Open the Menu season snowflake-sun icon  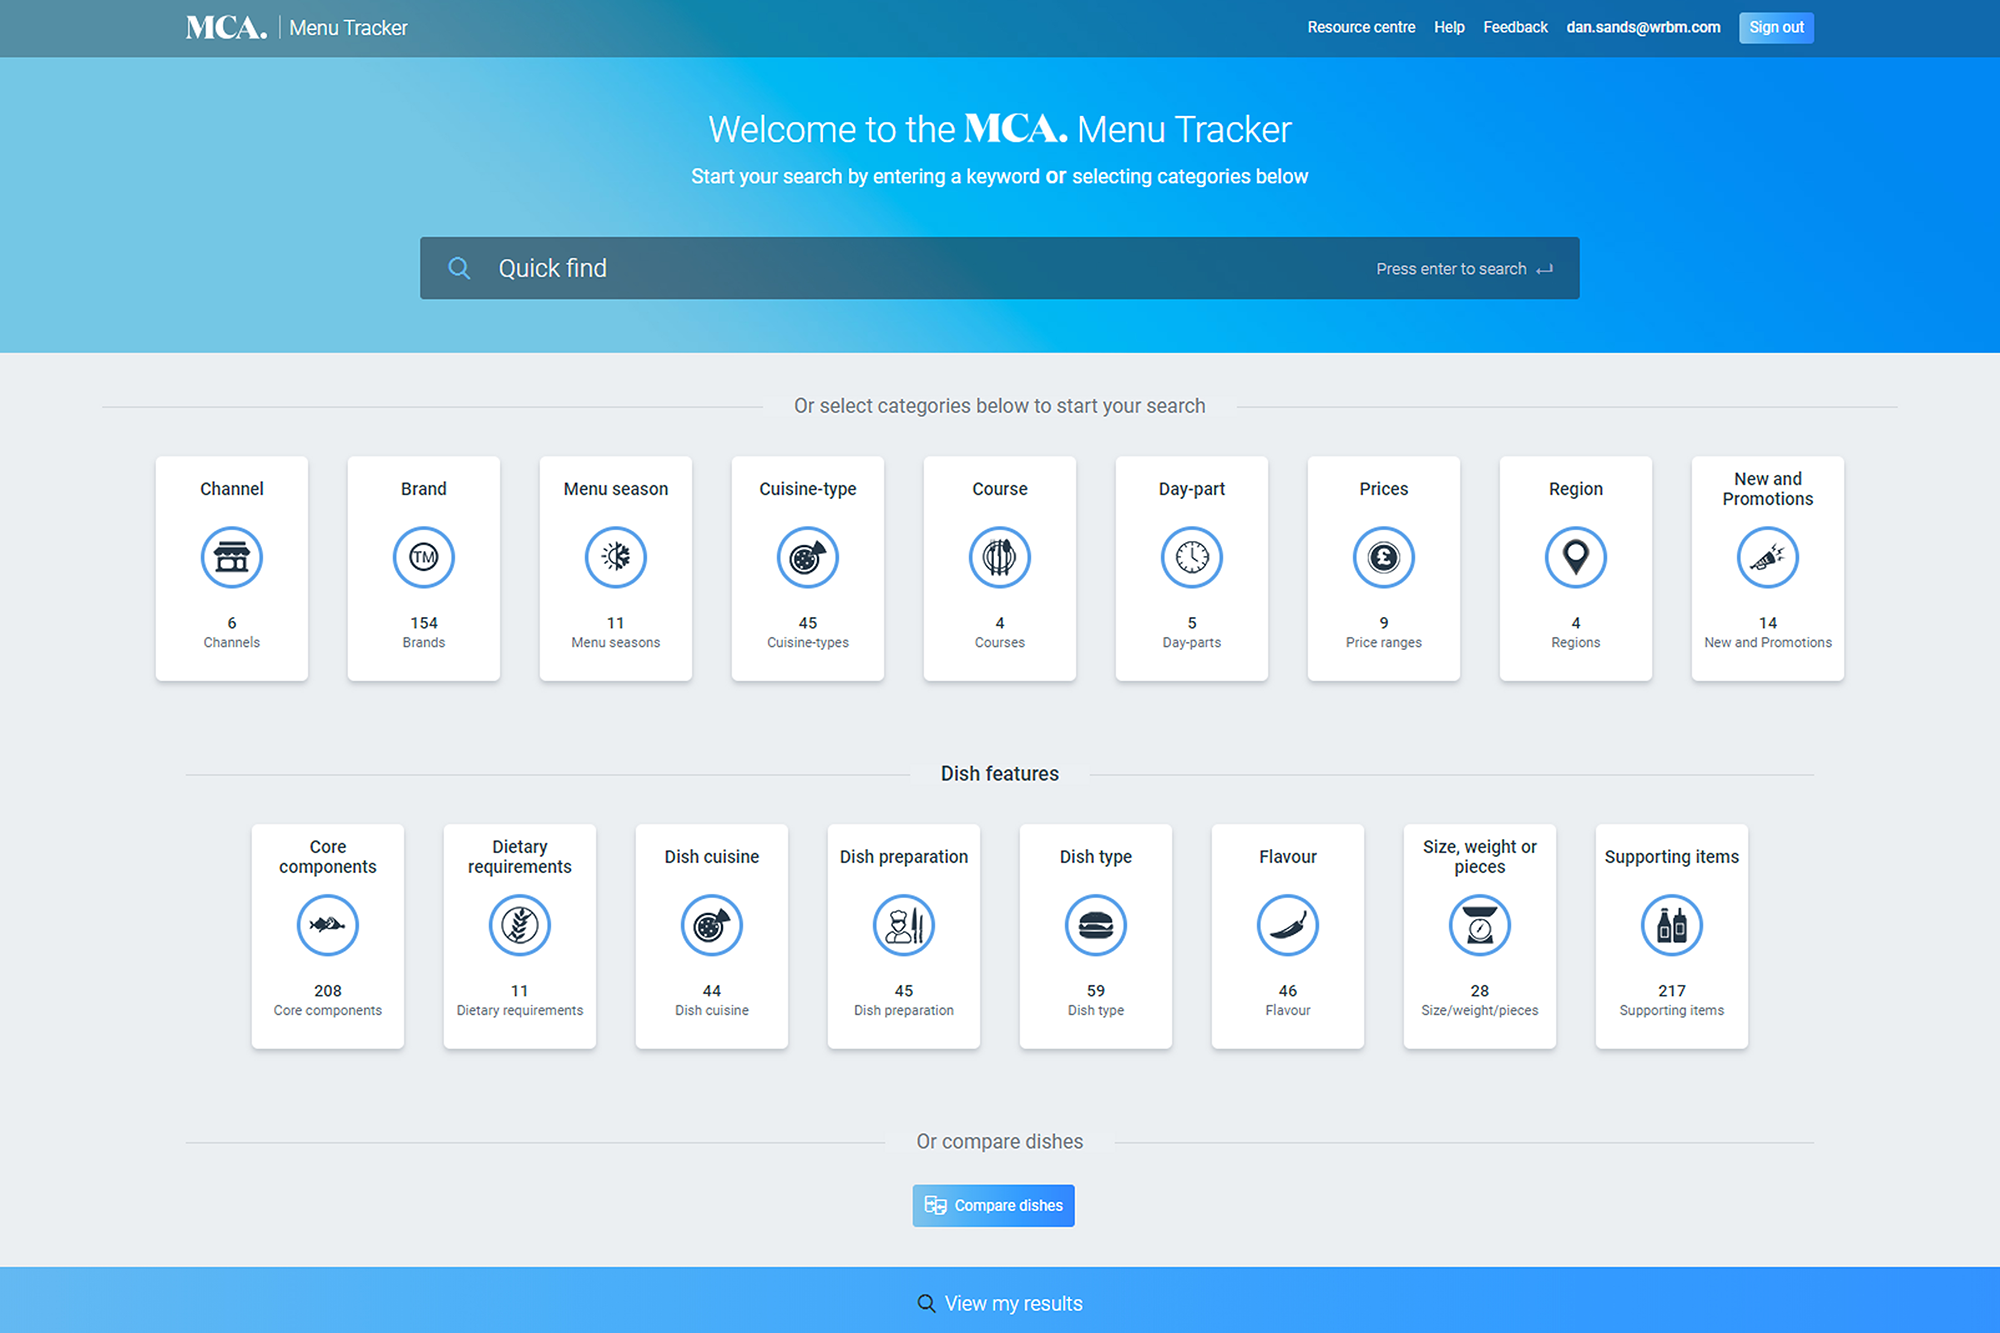tap(616, 557)
